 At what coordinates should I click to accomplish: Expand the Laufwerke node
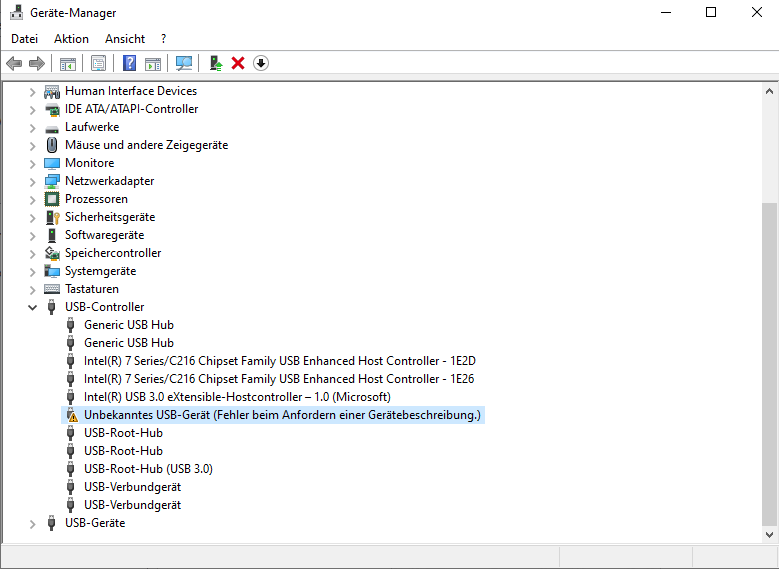32,128
